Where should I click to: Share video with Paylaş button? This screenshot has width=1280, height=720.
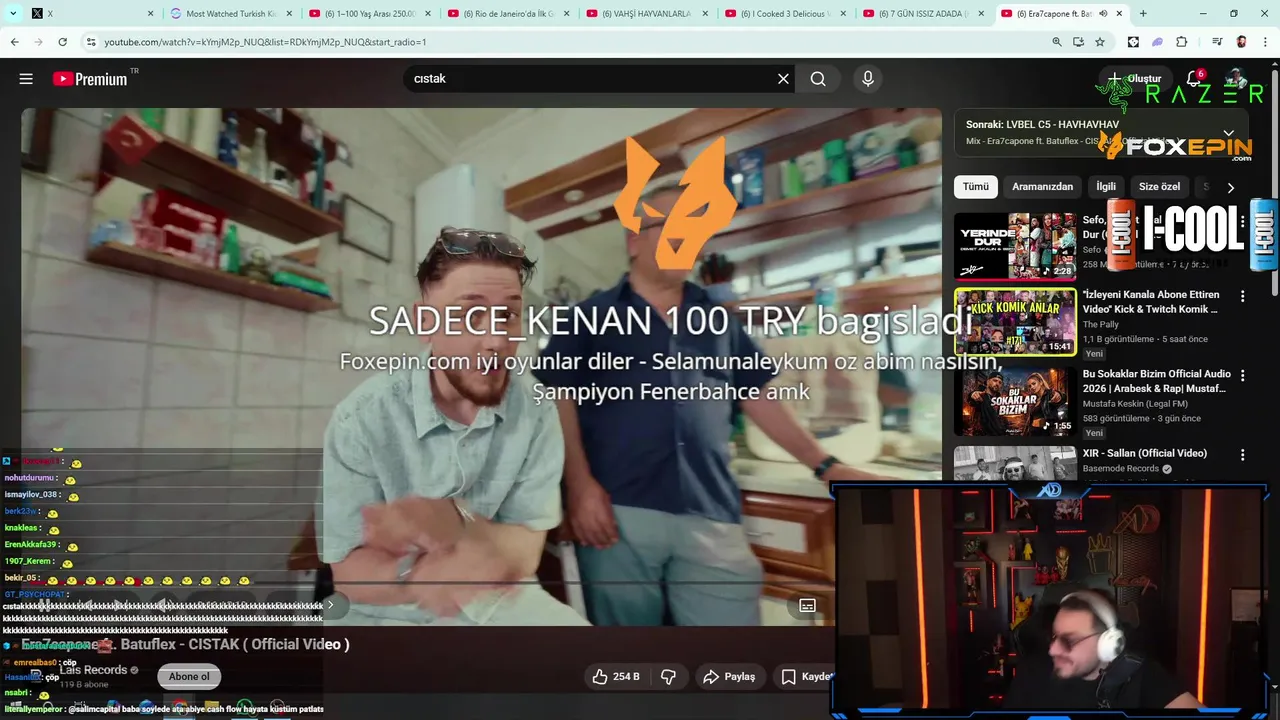(x=729, y=677)
